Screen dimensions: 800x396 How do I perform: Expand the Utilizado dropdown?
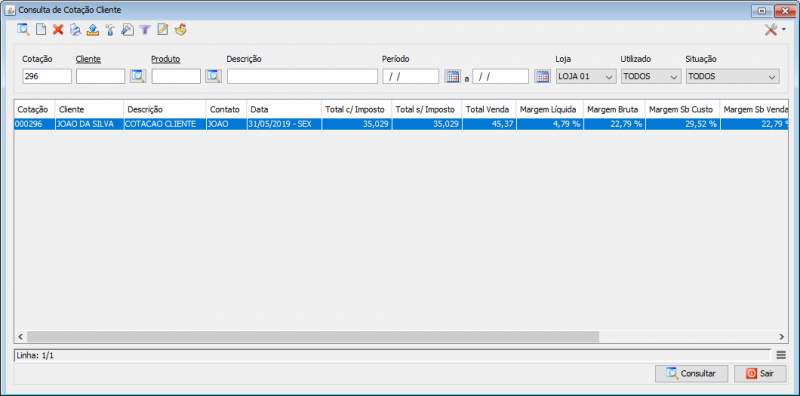[x=652, y=77]
